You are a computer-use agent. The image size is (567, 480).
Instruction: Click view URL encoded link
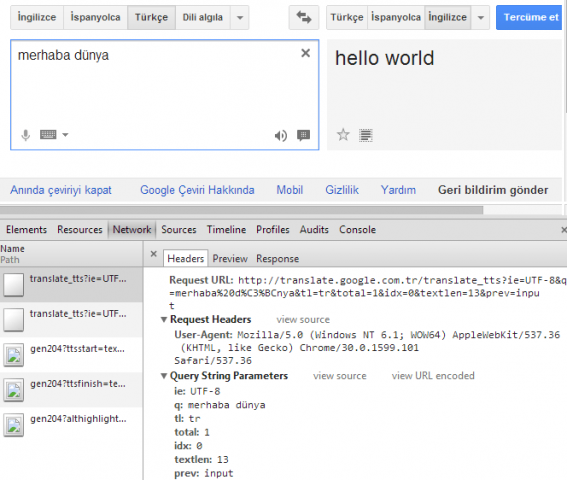[433, 376]
